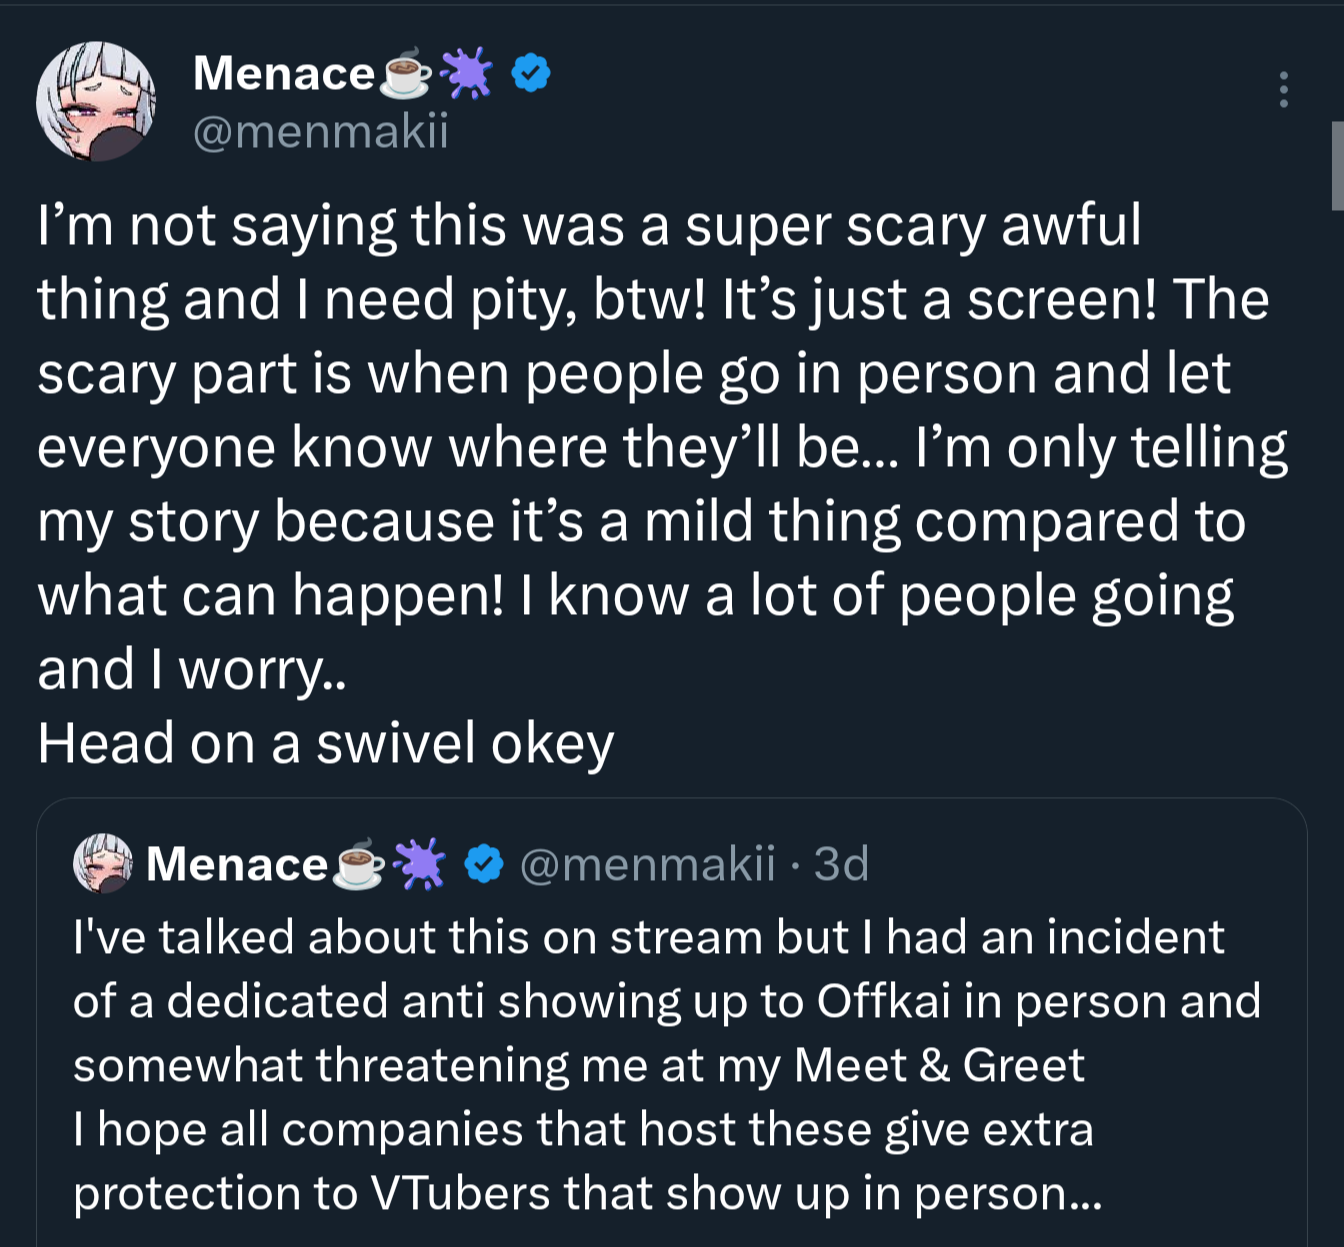Click Menace name in the quoted tweet

pyautogui.click(x=237, y=864)
